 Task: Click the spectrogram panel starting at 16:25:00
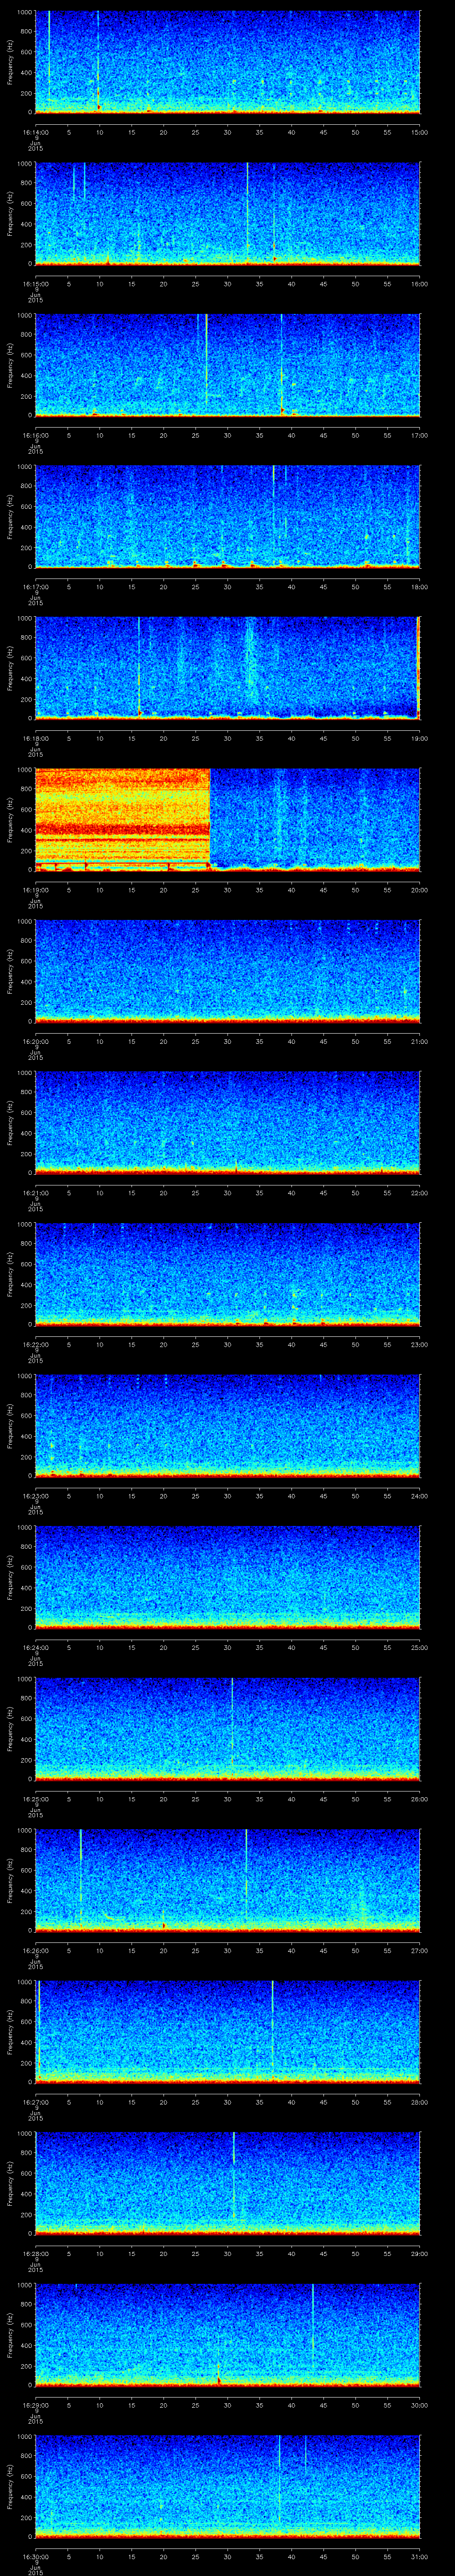click(227, 1728)
